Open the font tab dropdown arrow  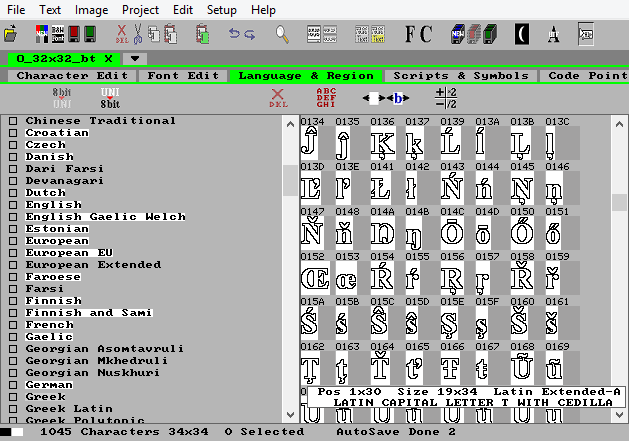(x=135, y=59)
